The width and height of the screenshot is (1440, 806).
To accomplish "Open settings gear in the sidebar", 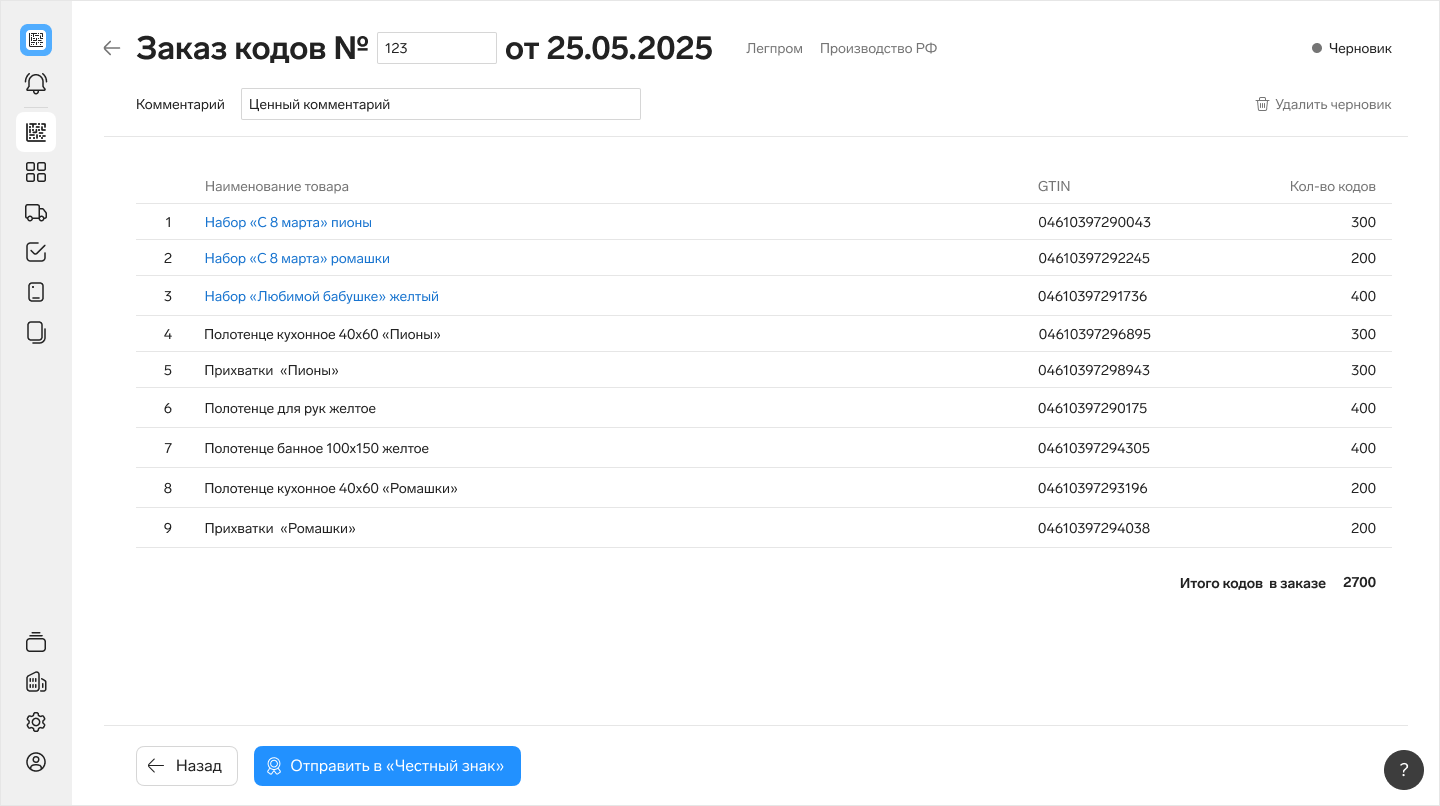I will [x=36, y=722].
